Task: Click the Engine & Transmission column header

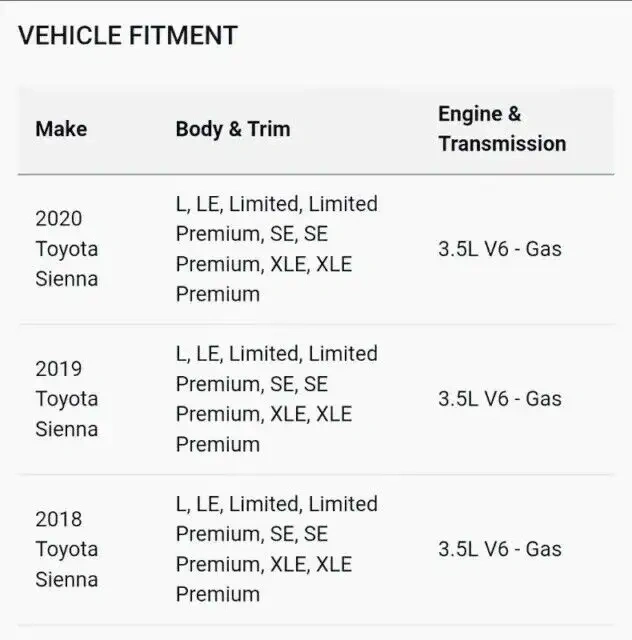Action: [501, 129]
